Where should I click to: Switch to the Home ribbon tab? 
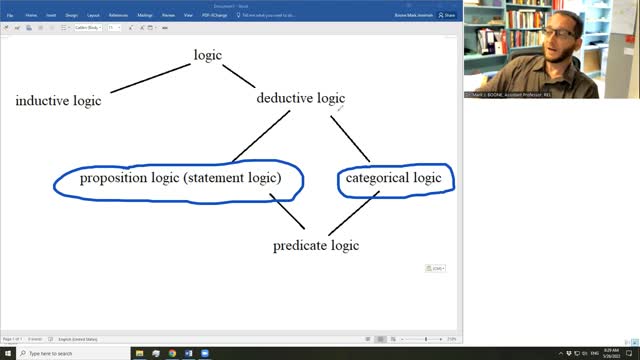pyautogui.click(x=31, y=16)
